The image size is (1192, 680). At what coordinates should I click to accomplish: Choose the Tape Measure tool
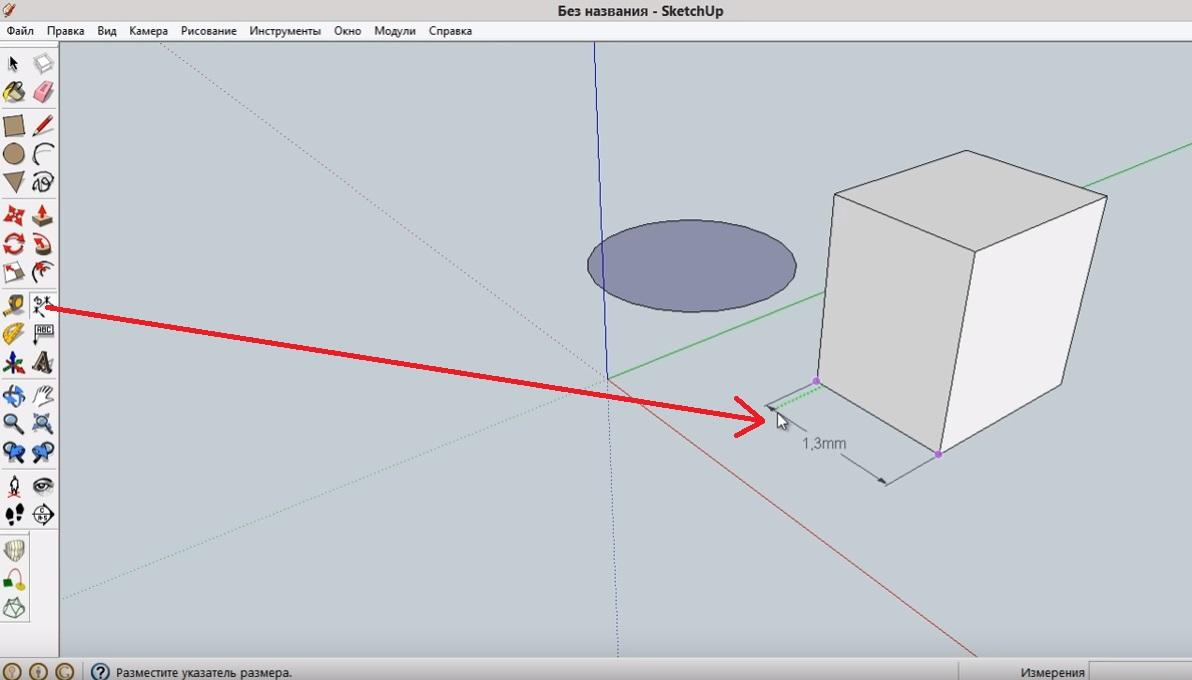click(x=14, y=305)
